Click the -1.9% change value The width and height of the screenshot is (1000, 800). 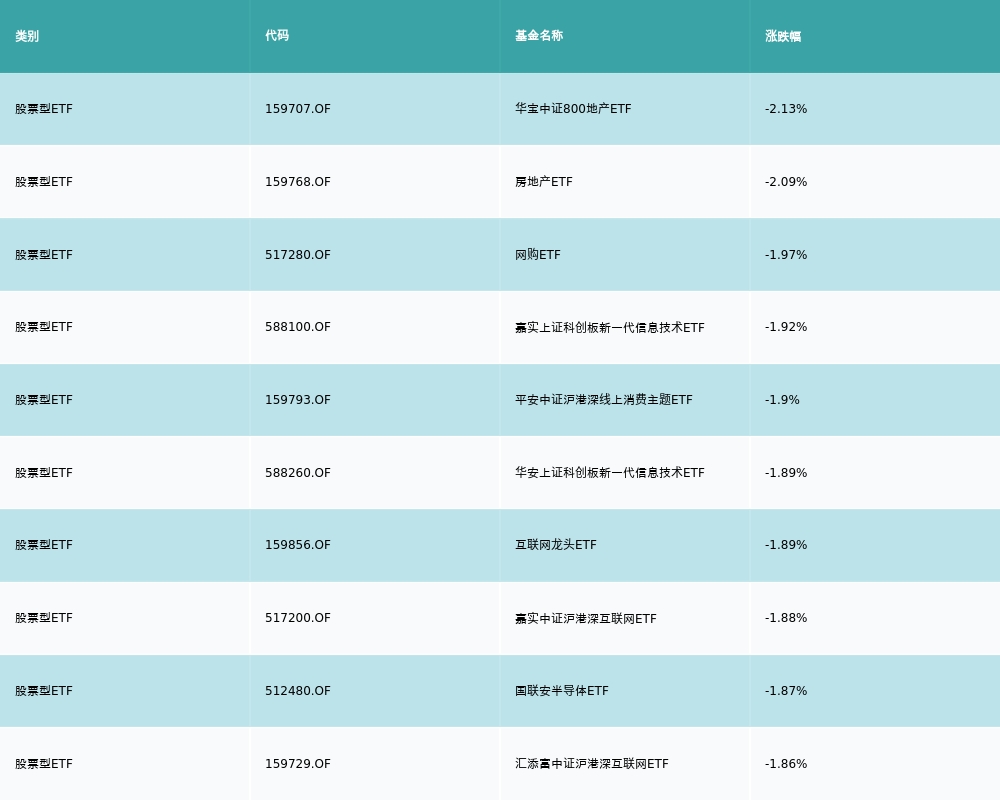783,400
